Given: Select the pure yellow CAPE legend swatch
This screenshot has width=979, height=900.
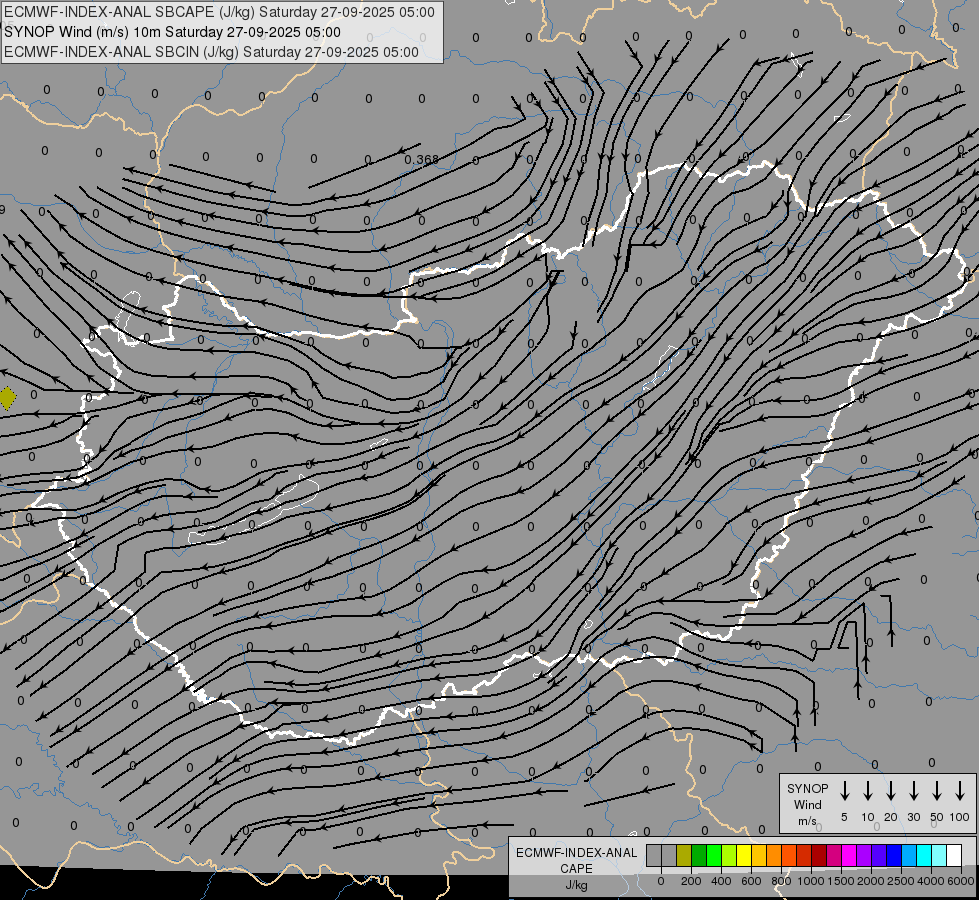Looking at the screenshot, I should coord(744,856).
